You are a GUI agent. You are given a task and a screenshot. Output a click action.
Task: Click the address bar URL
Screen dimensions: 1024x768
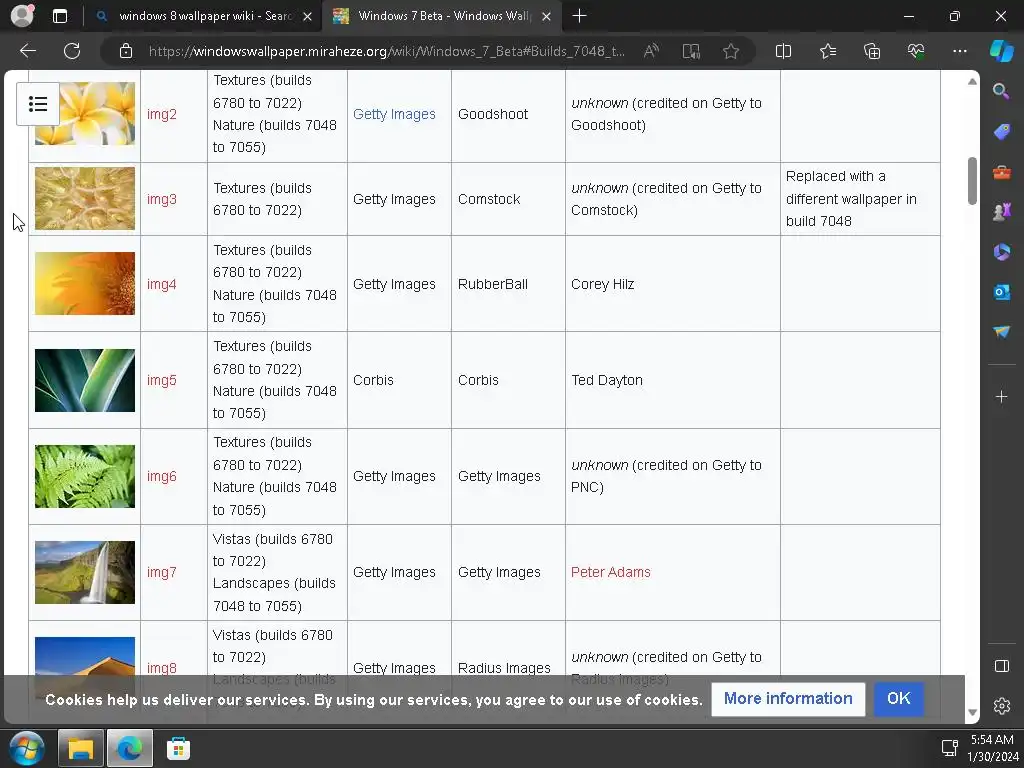tap(386, 51)
